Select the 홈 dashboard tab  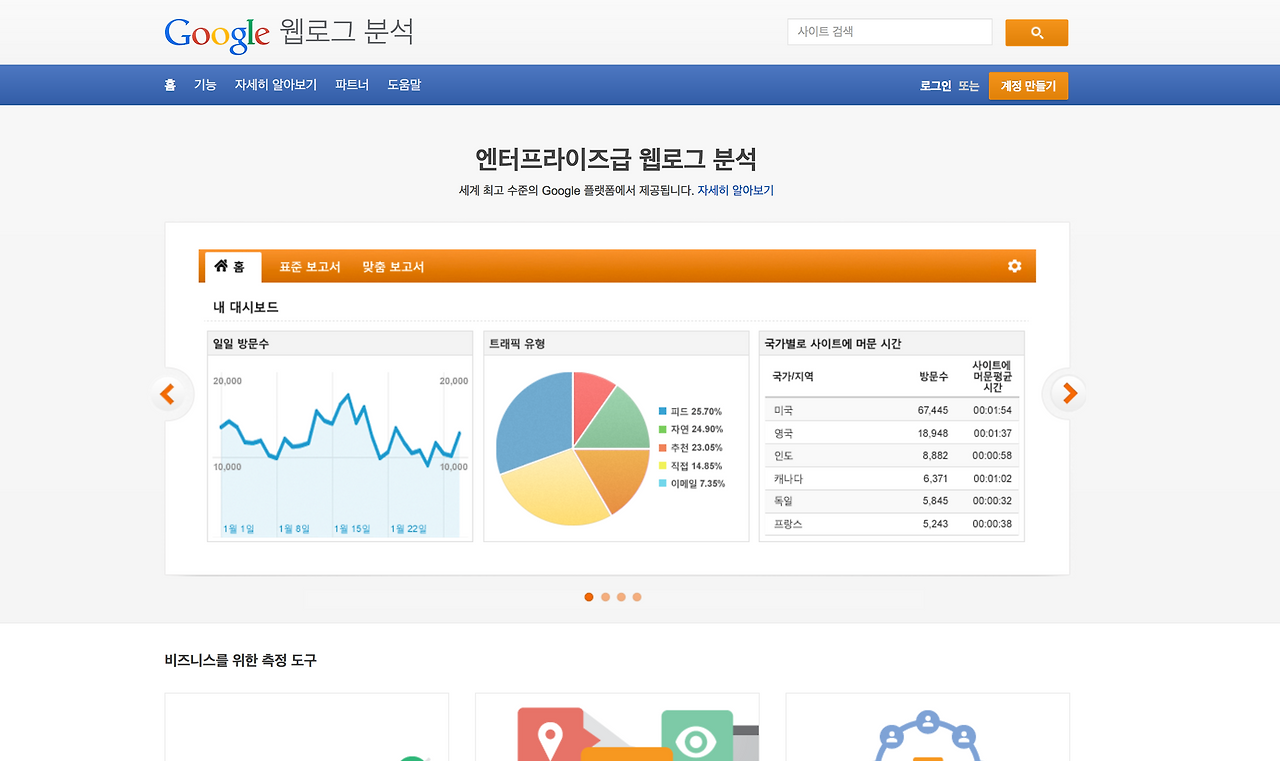pos(232,267)
